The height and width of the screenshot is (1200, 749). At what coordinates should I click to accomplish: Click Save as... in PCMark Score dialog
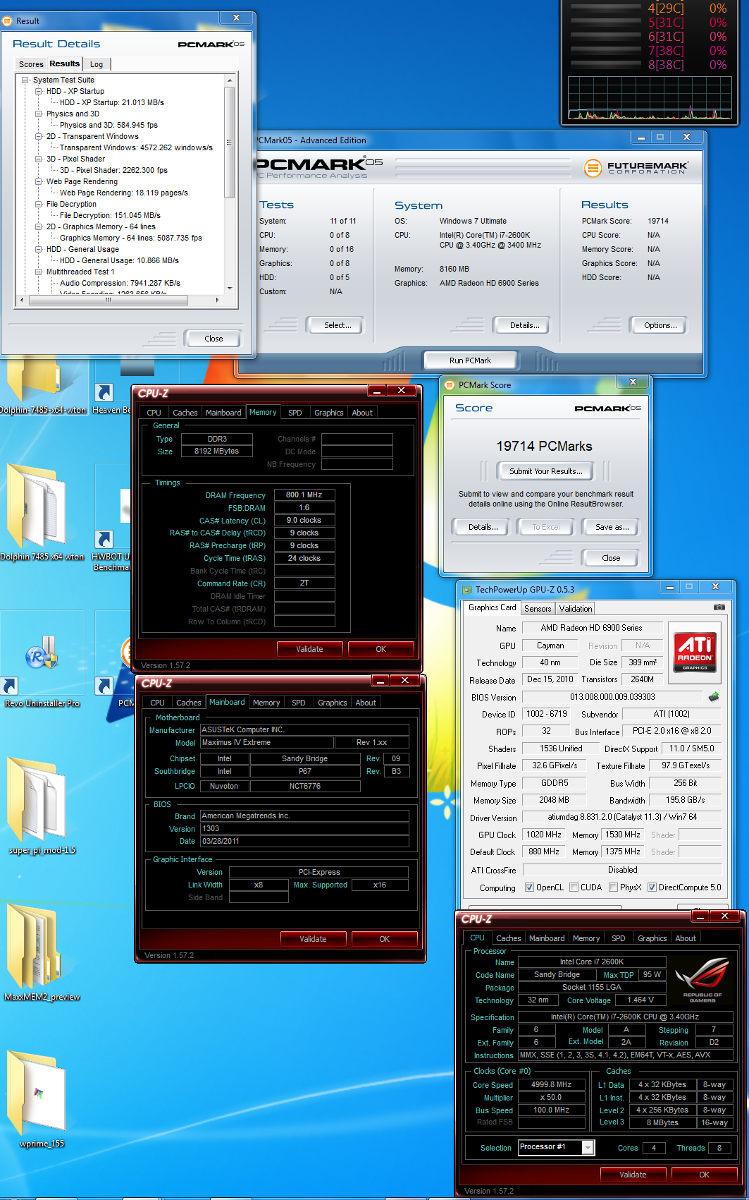[x=611, y=526]
